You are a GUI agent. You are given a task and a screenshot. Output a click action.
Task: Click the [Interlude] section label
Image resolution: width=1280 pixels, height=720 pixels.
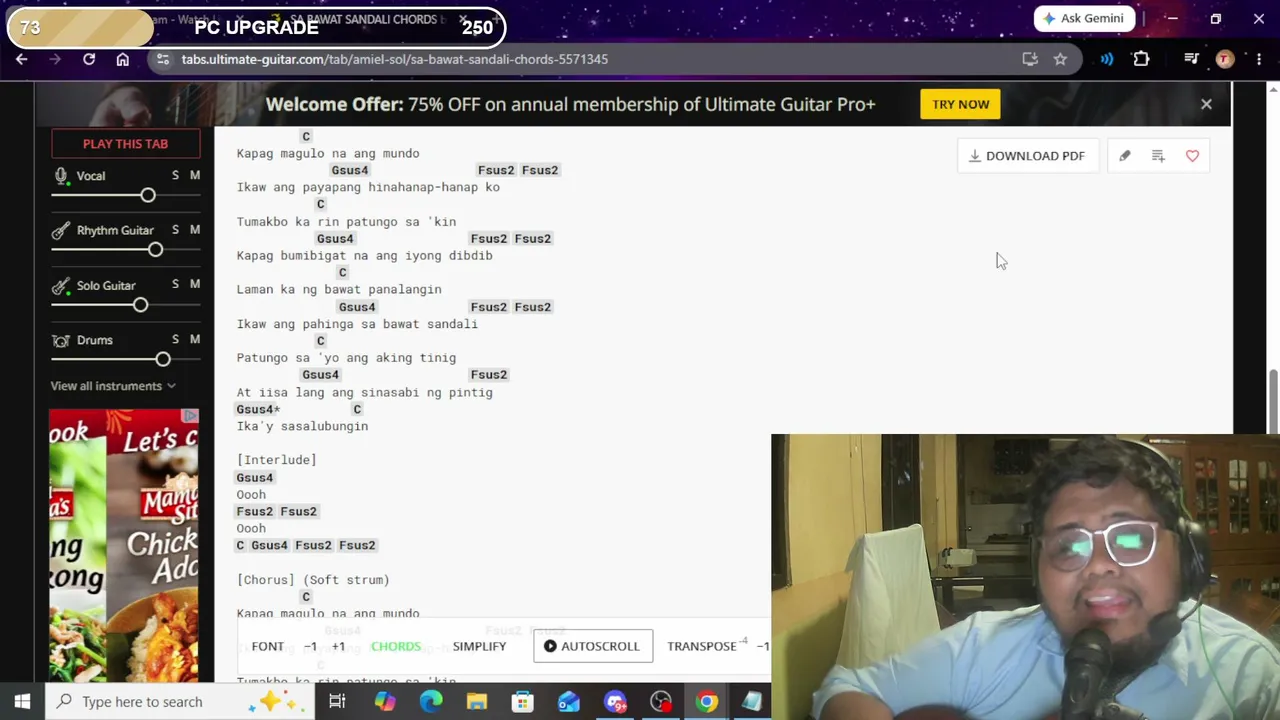(277, 460)
